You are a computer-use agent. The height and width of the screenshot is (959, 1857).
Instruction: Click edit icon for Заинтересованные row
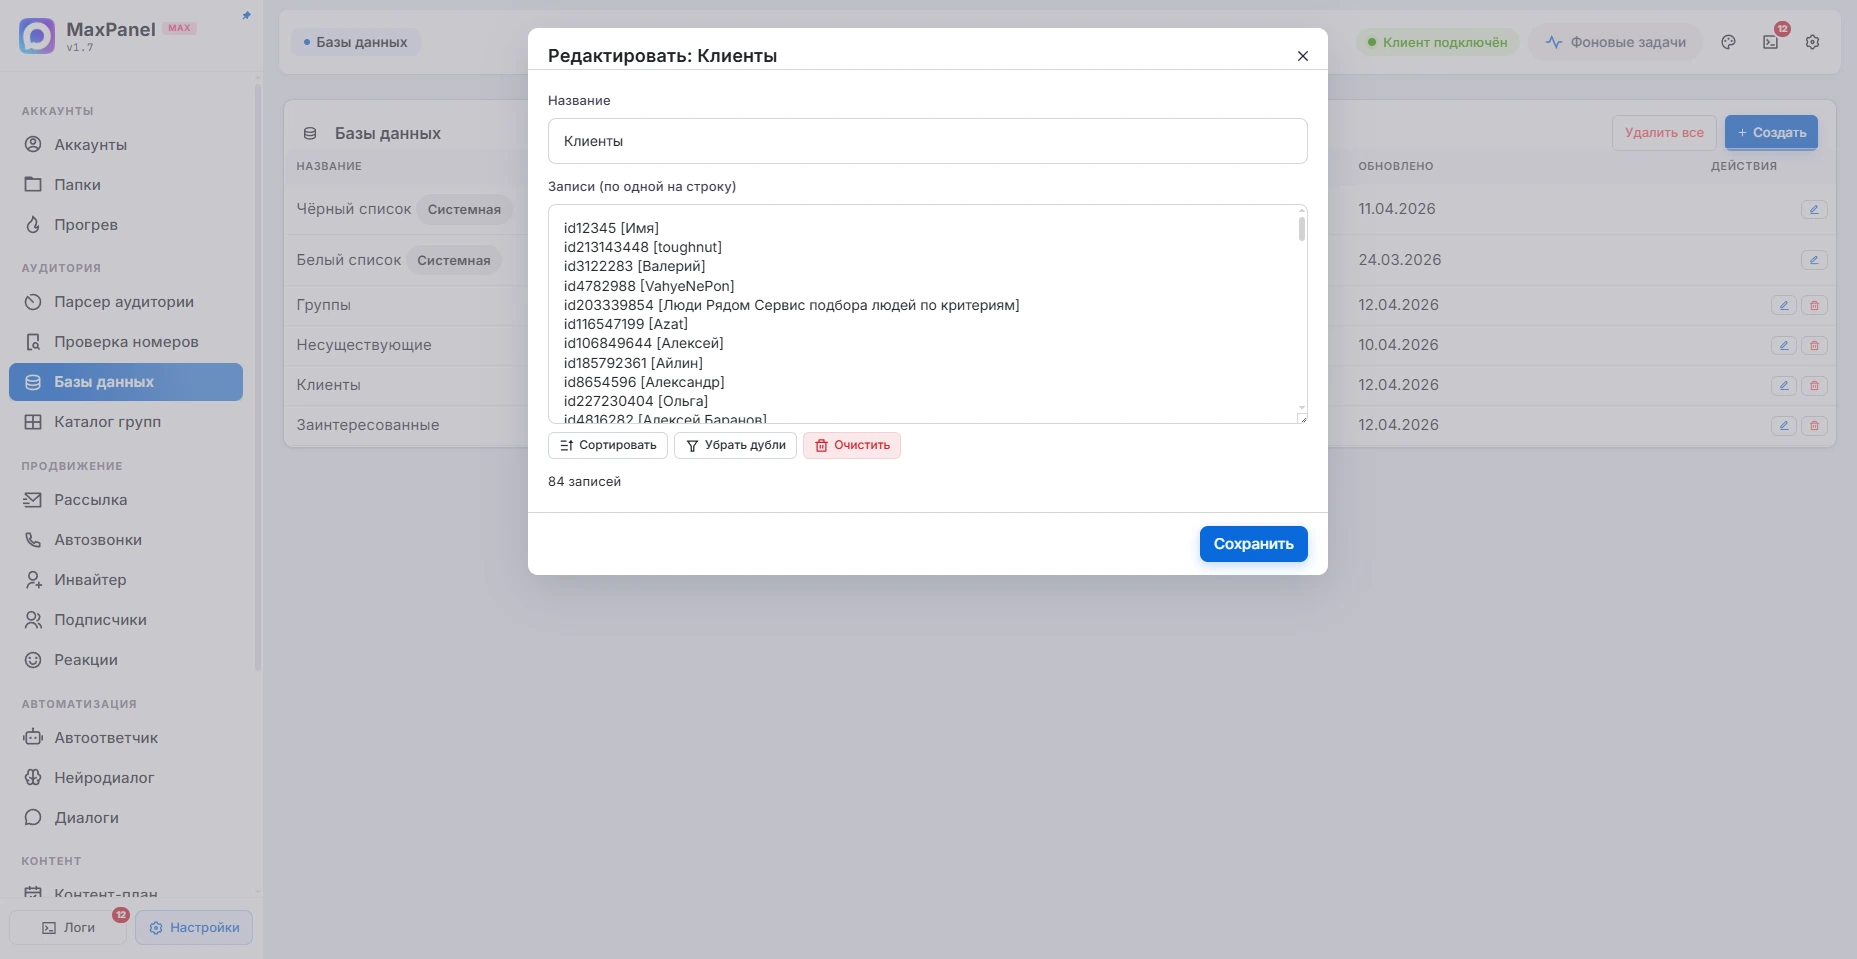tap(1784, 425)
